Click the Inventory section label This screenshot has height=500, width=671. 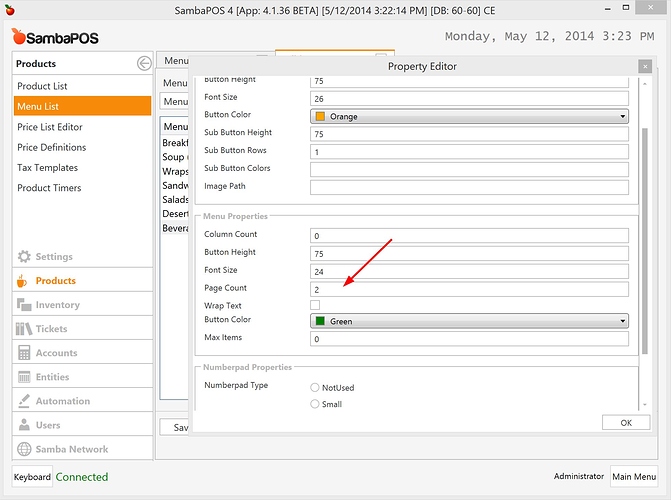[58, 305]
